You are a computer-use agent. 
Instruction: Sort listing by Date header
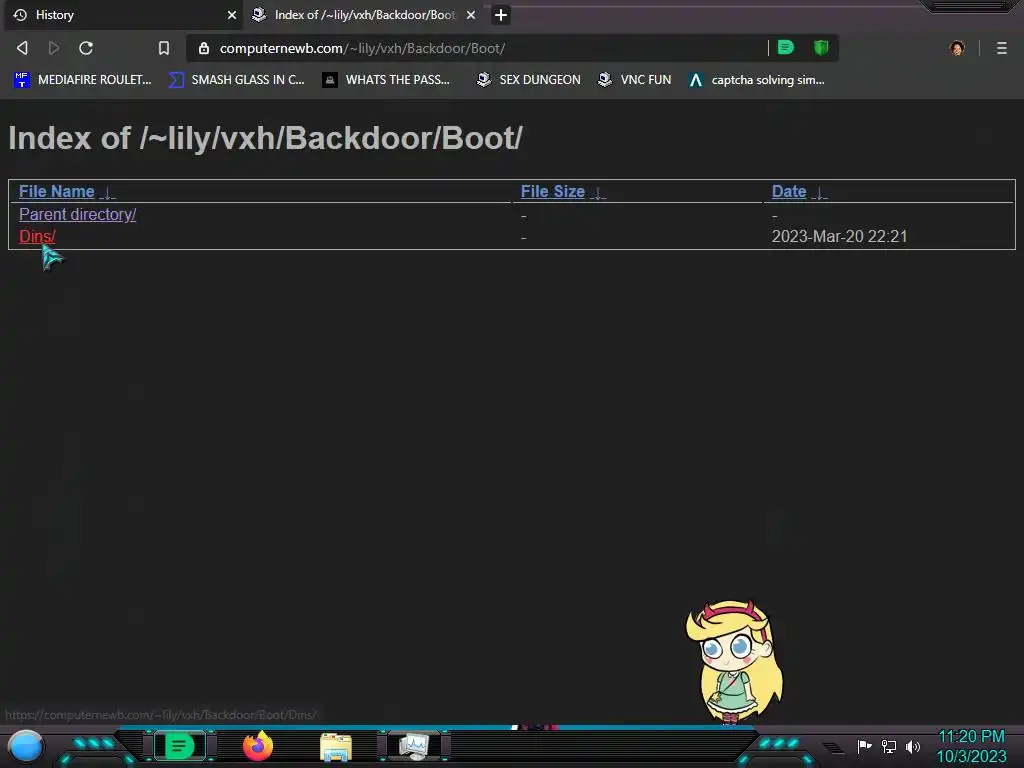click(x=789, y=191)
